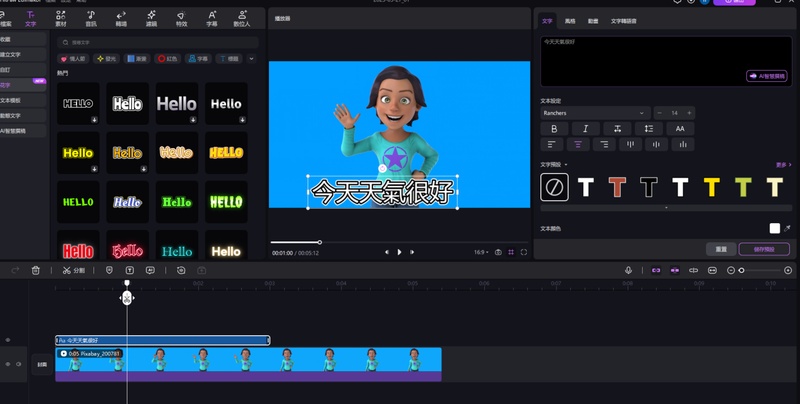This screenshot has width=800, height=404.
Task: Change letter case with AA button
Action: [680, 129]
